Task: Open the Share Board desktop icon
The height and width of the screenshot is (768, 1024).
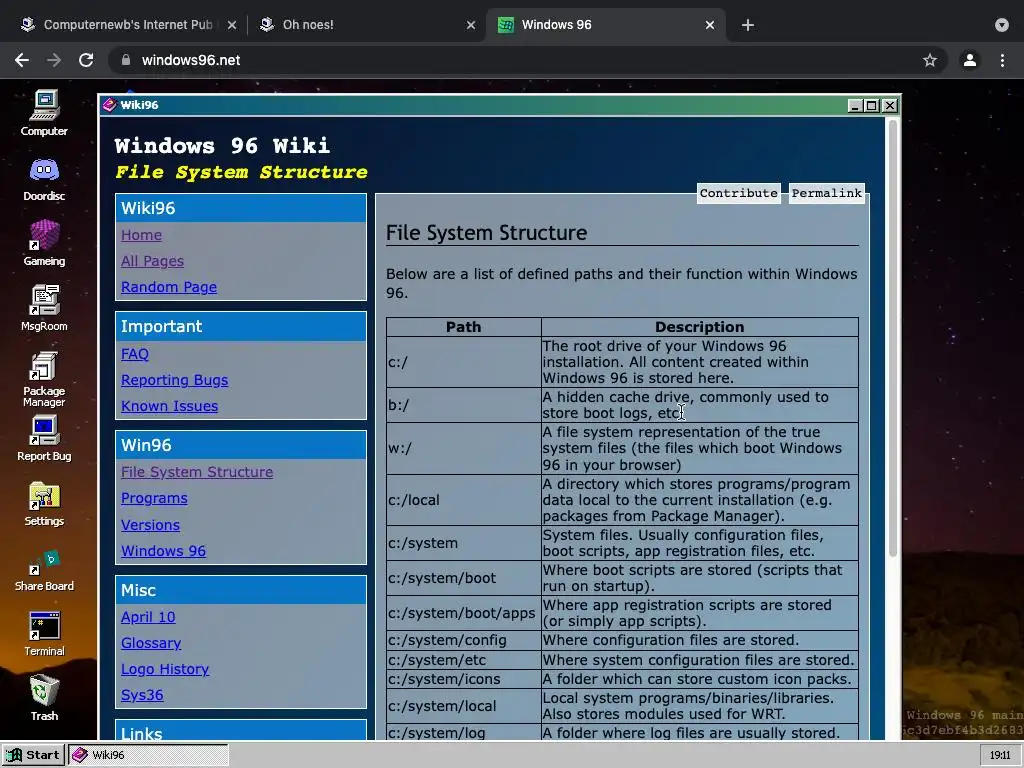Action: (44, 569)
